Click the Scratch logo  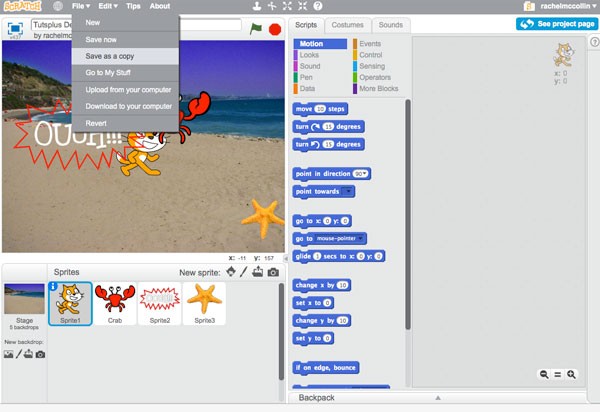(23, 6)
